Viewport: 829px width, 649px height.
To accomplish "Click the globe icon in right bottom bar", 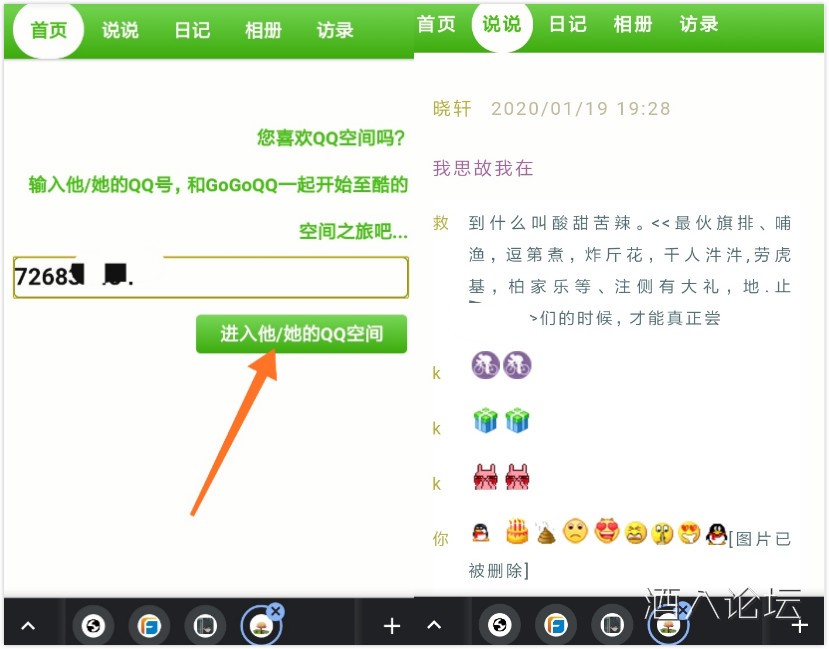I will [499, 626].
